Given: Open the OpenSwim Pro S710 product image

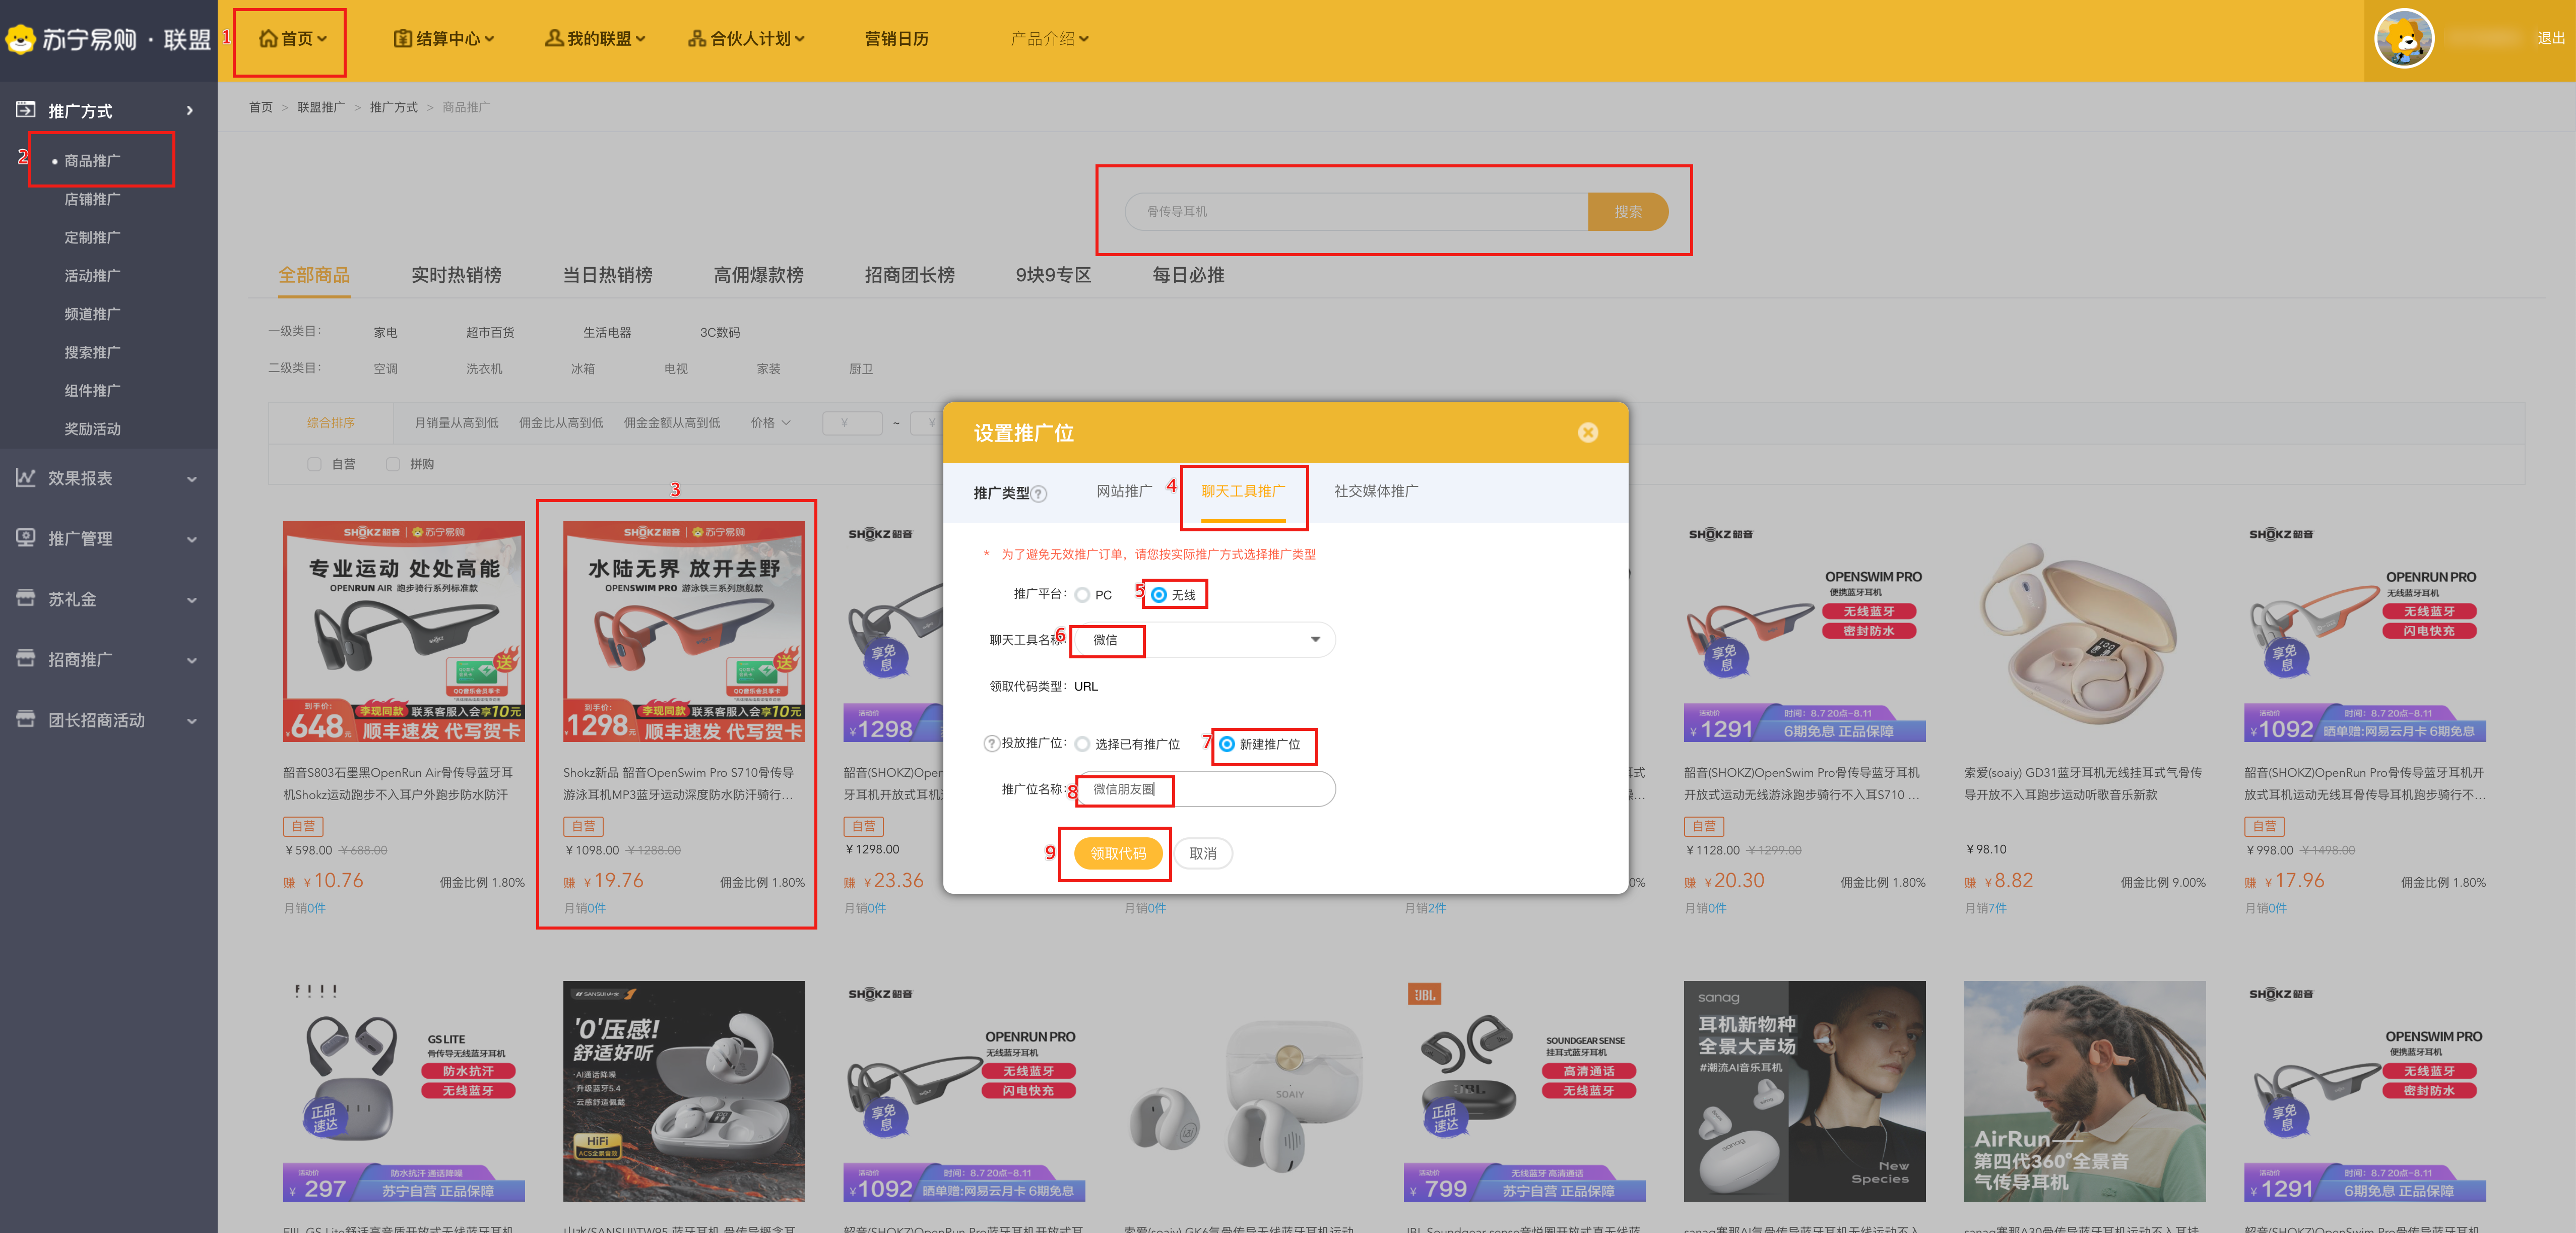Looking at the screenshot, I should pyautogui.click(x=683, y=631).
